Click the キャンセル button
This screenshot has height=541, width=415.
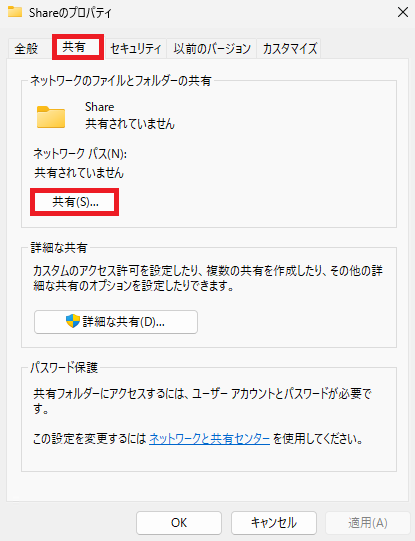click(274, 523)
